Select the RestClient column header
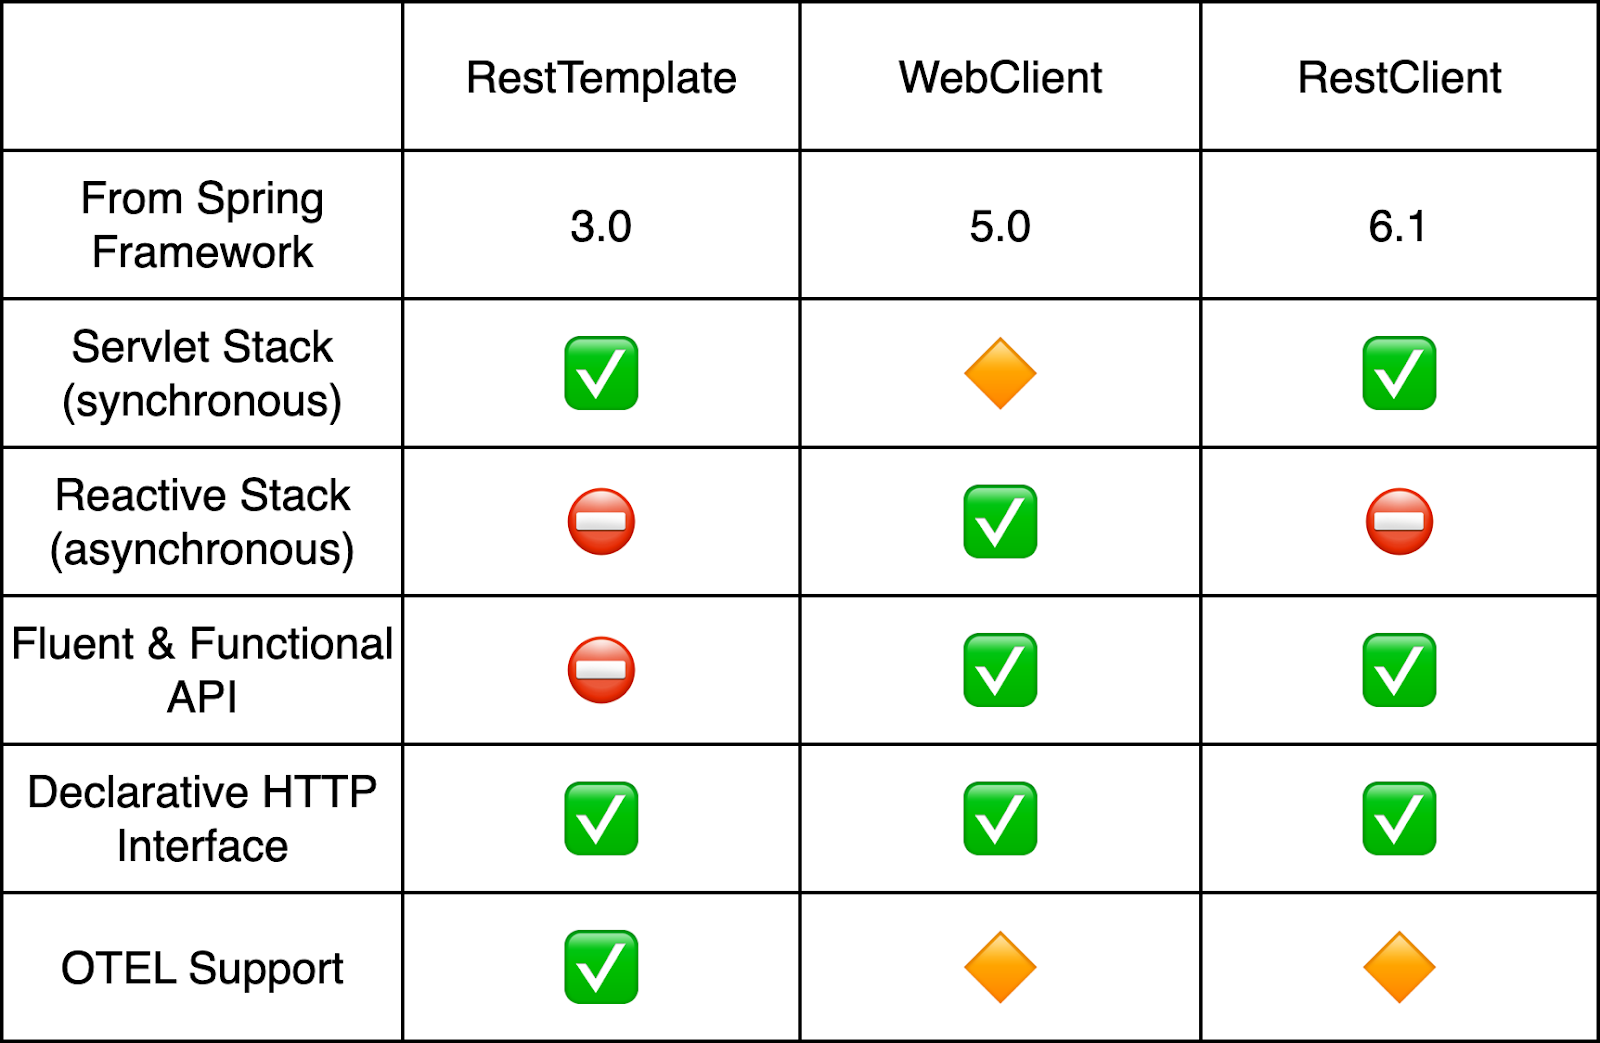The width and height of the screenshot is (1600, 1043). tap(1399, 77)
